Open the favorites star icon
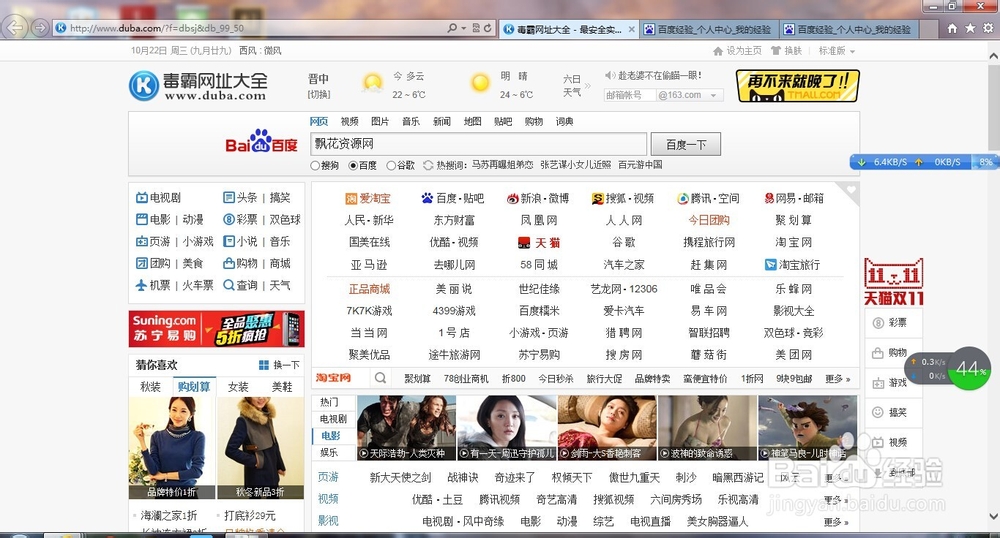Screen dimensions: 1000x538 [x=970, y=28]
